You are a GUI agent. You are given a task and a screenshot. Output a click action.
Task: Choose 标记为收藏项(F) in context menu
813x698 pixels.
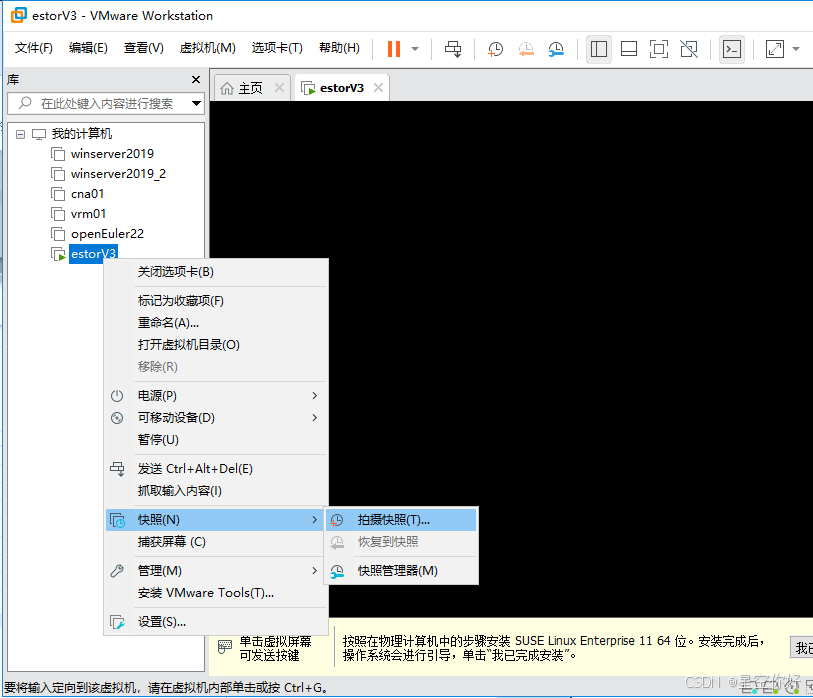click(x=216, y=301)
